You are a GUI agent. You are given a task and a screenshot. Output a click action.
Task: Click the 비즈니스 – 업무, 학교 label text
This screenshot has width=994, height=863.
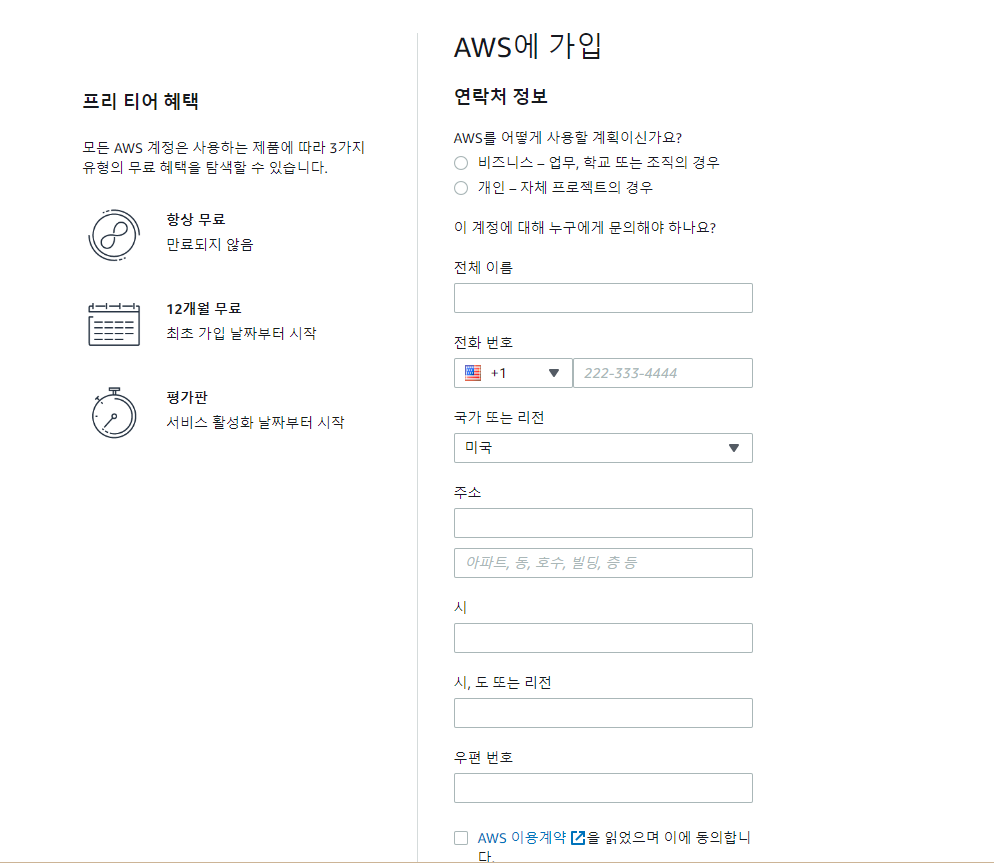[x=598, y=162]
